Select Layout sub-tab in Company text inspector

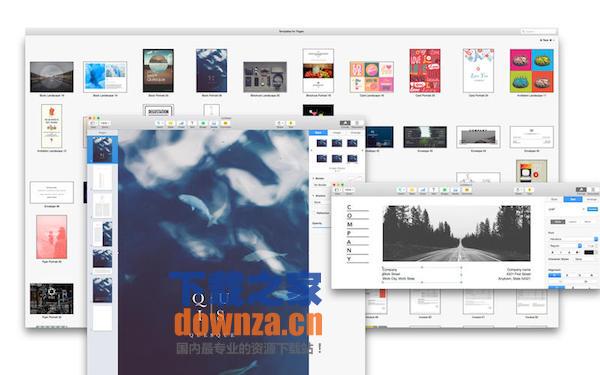click(x=572, y=222)
